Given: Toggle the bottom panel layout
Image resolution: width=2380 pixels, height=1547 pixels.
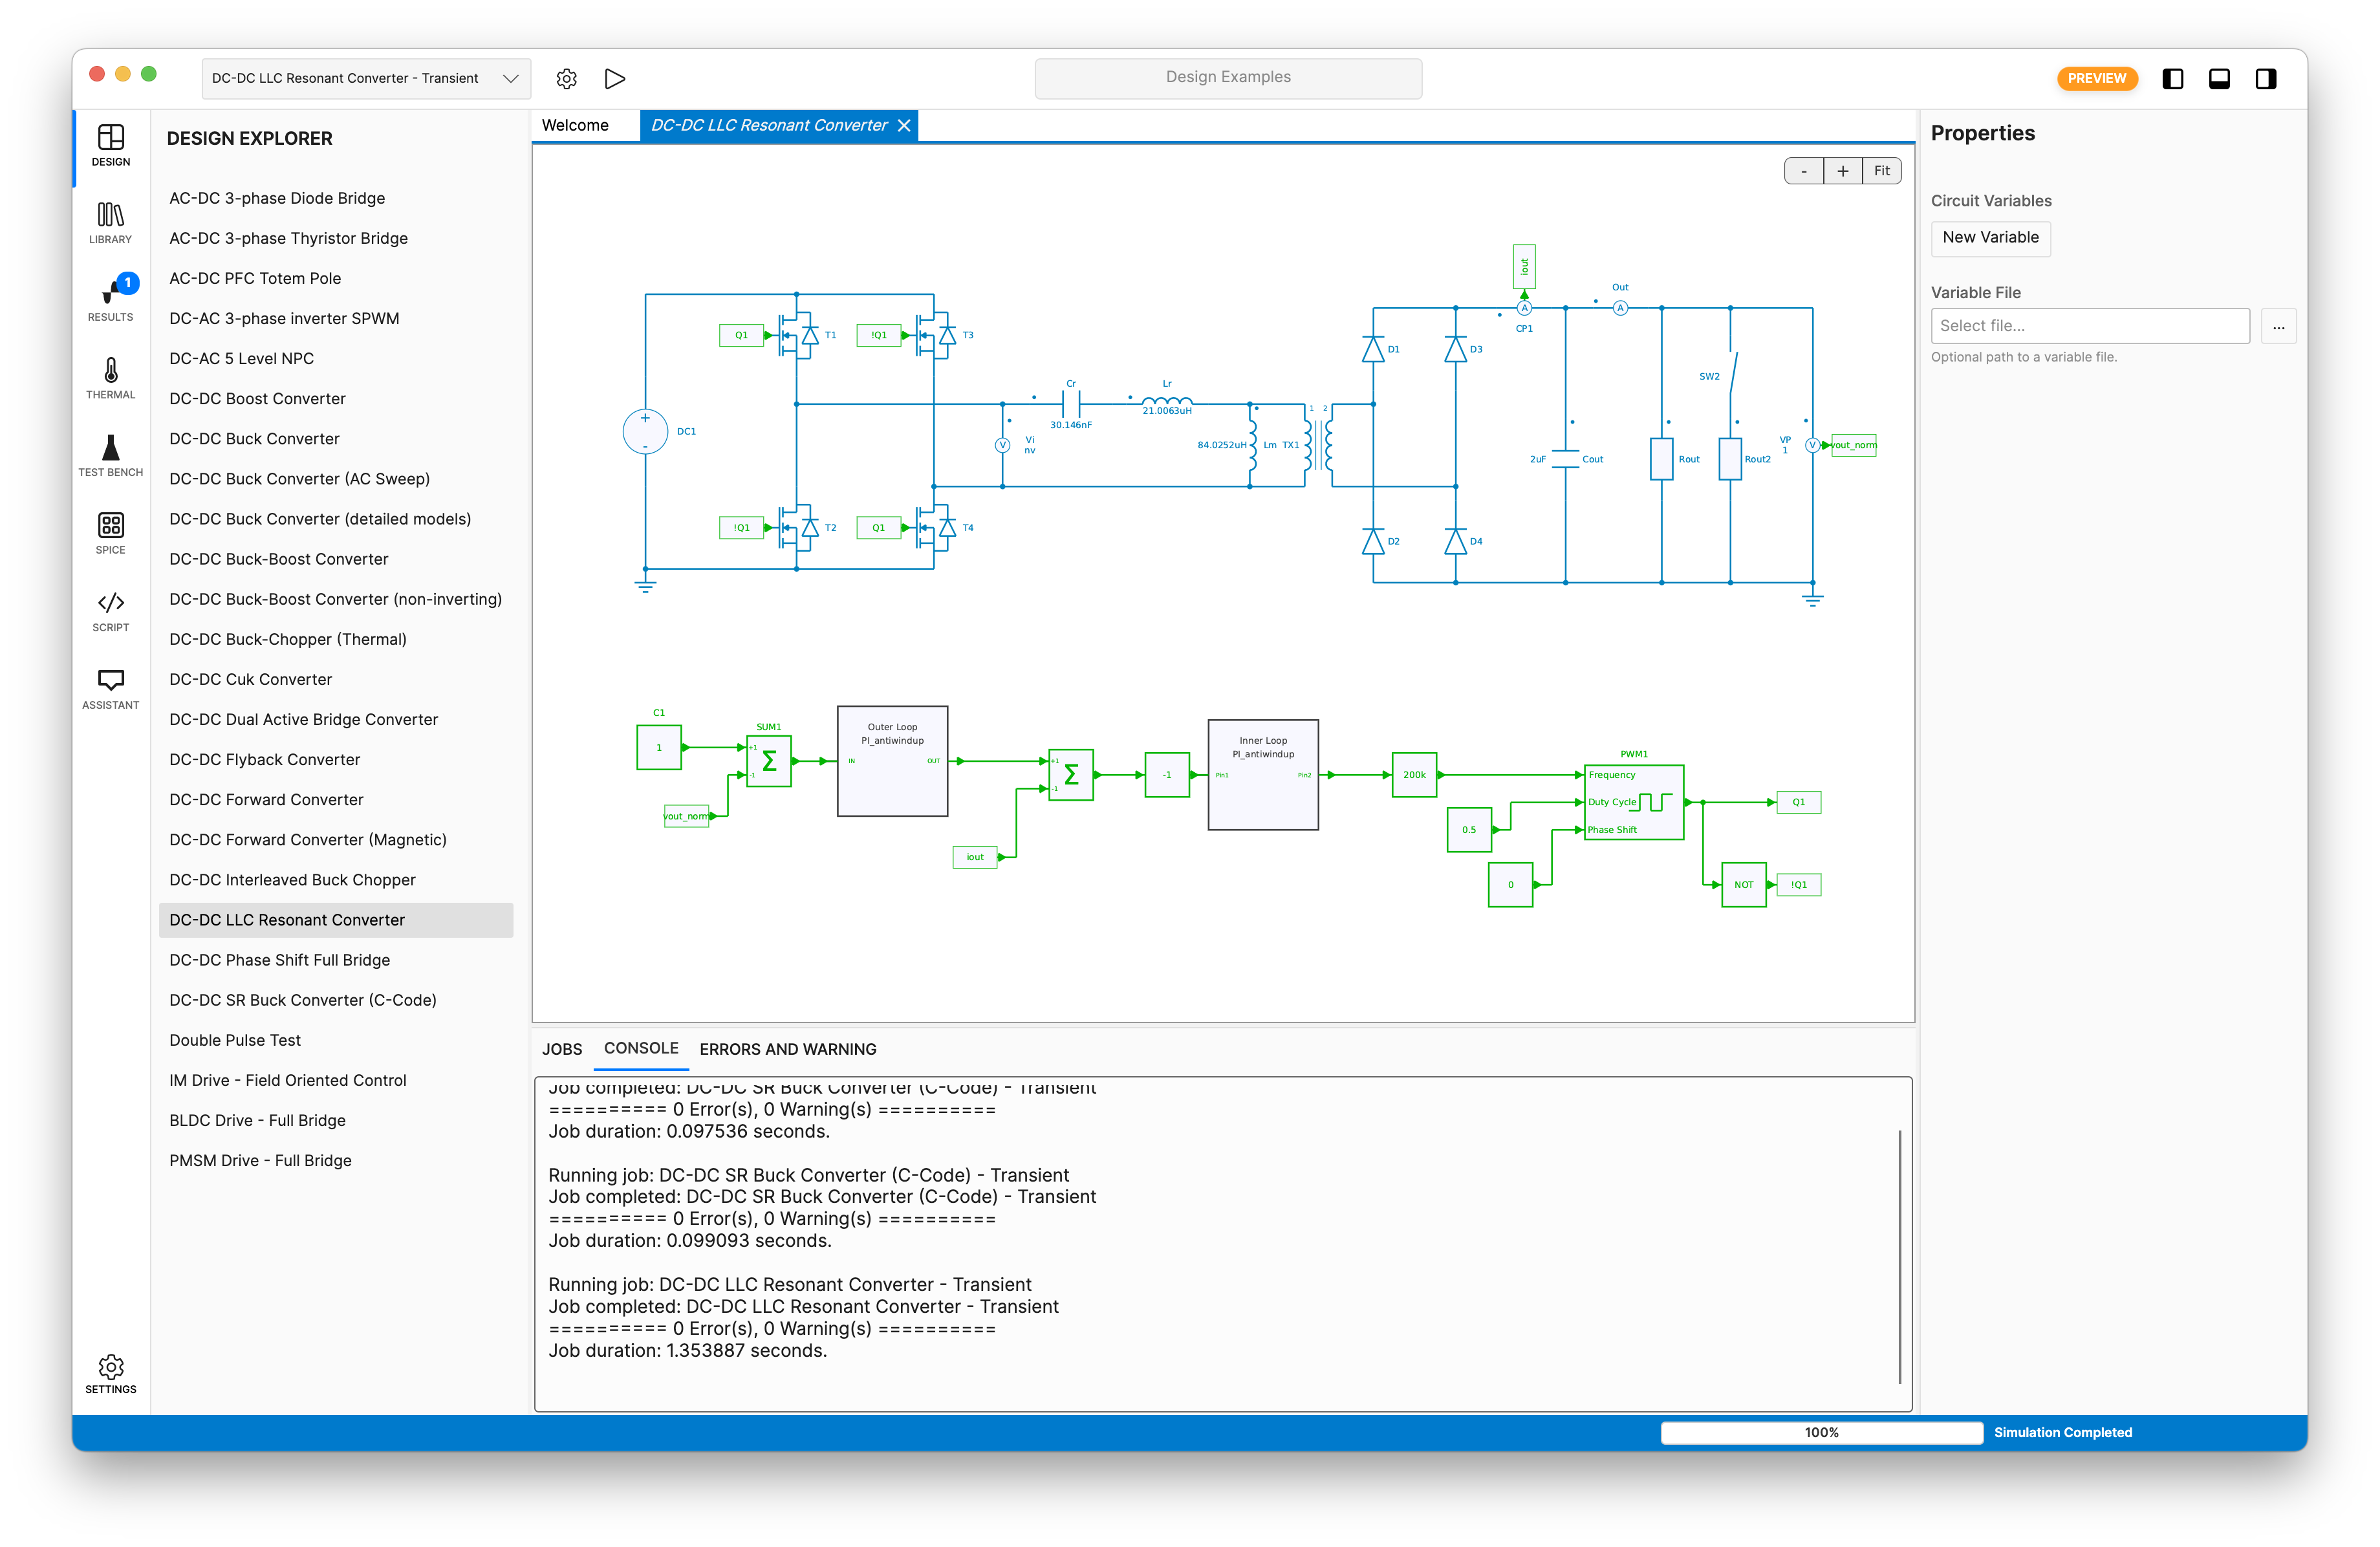Looking at the screenshot, I should (2219, 78).
